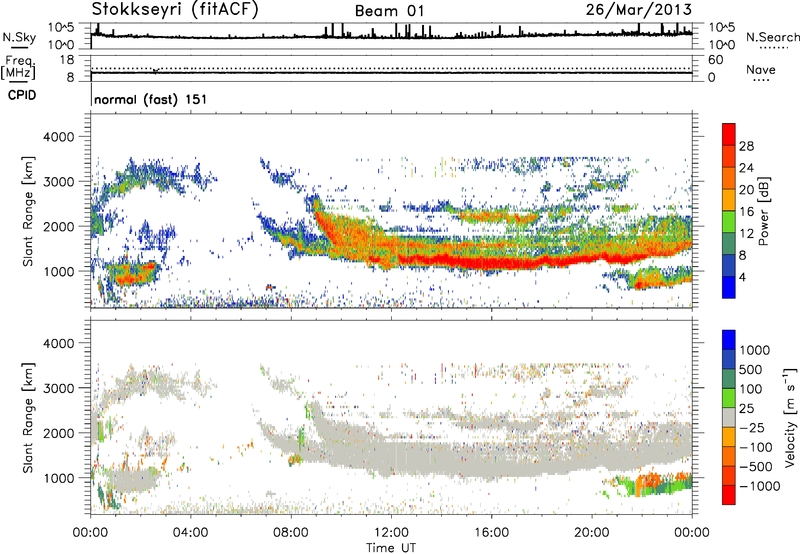
Task: Click the 08:00 time axis tick label
Action: click(291, 533)
